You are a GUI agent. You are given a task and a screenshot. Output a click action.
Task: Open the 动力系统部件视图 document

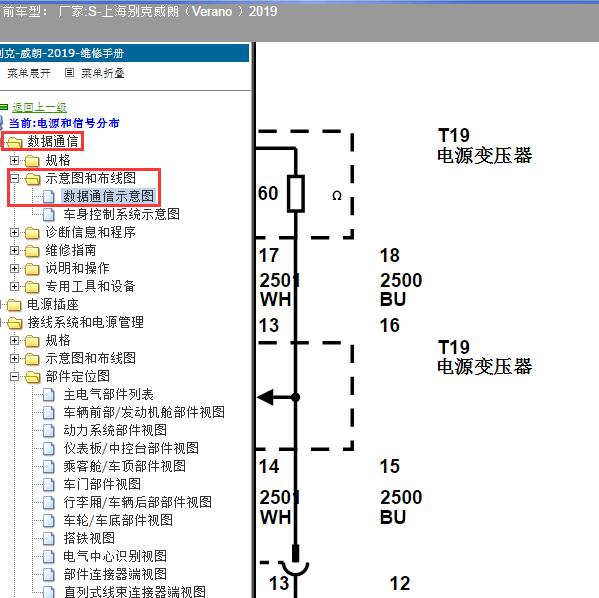pyautogui.click(x=115, y=430)
